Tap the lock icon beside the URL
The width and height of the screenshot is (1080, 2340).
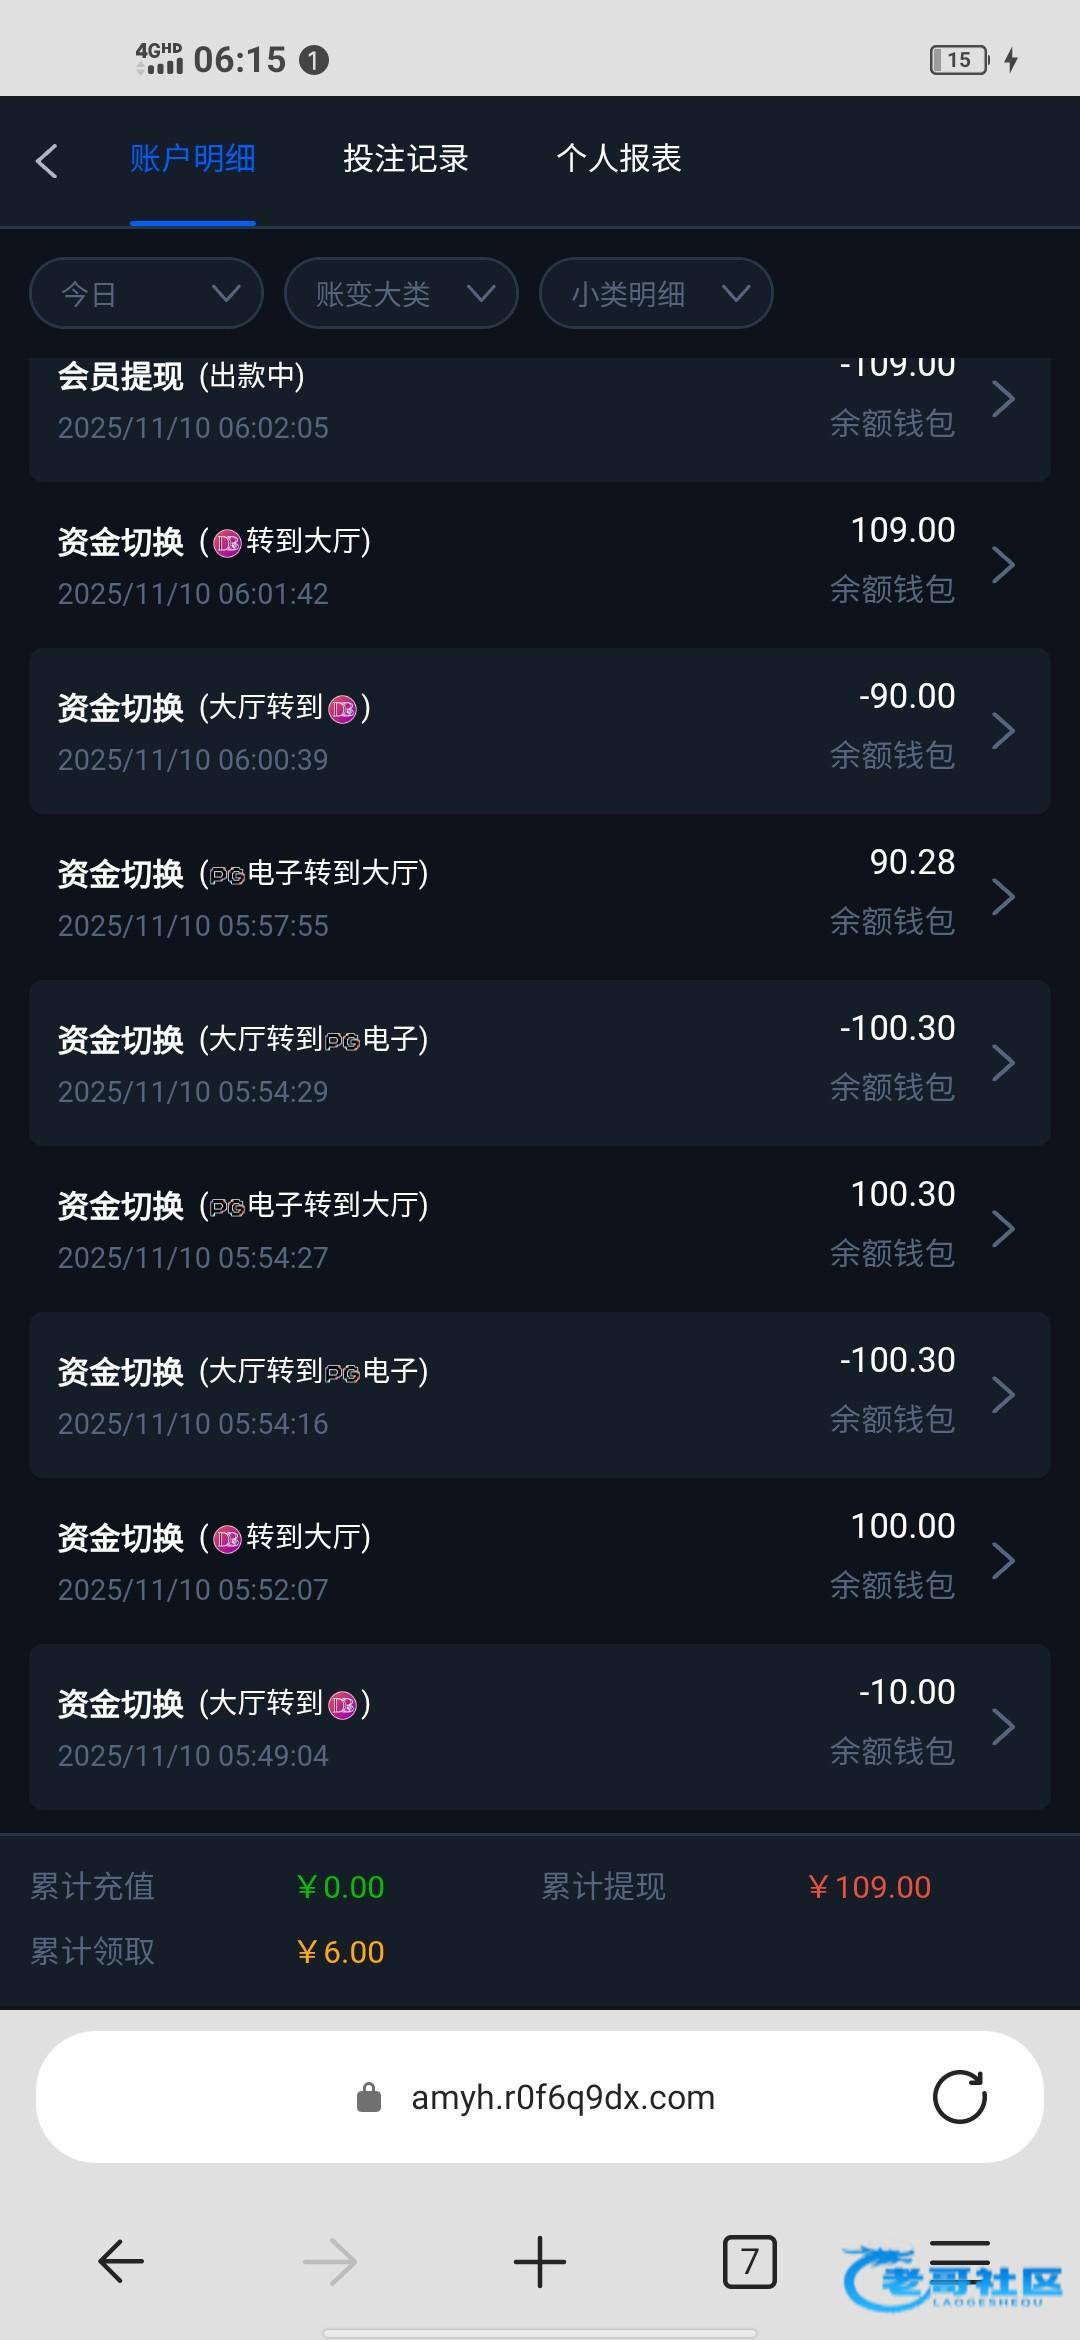pyautogui.click(x=369, y=2097)
